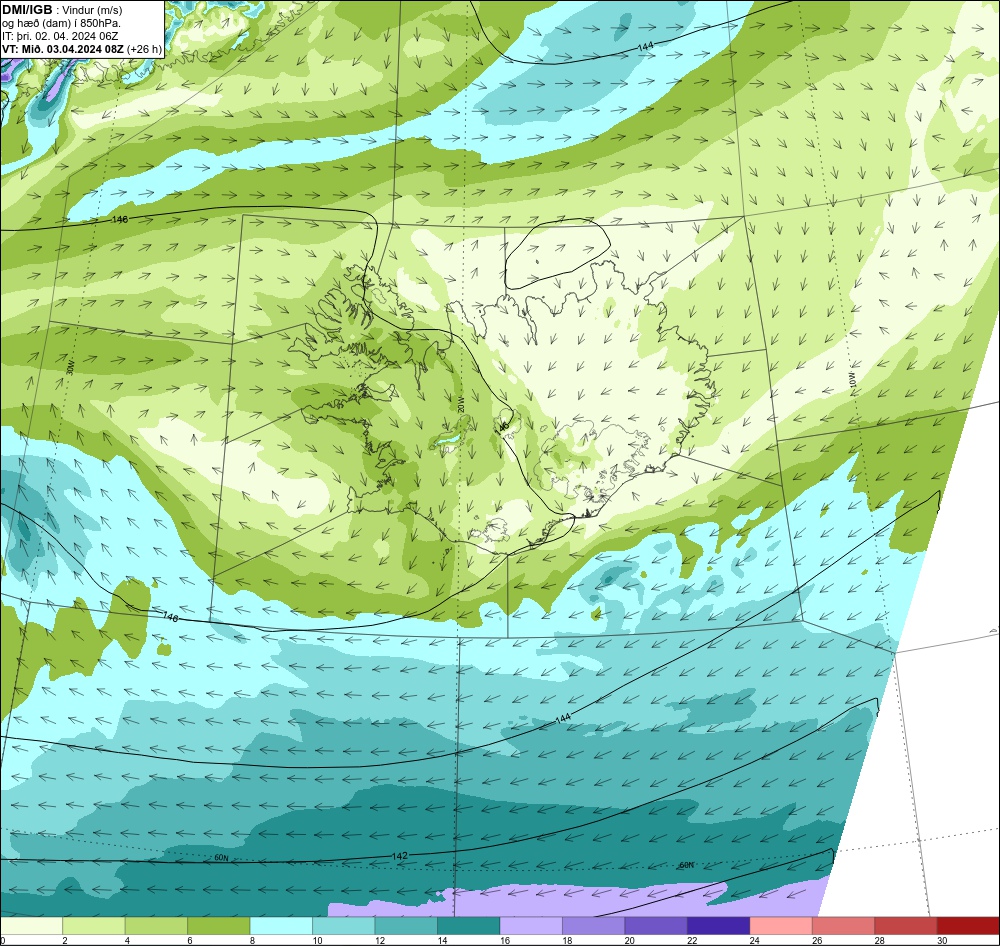Click the DMI/IGB title text
Screen dimensions: 1000x946
click(x=27, y=10)
